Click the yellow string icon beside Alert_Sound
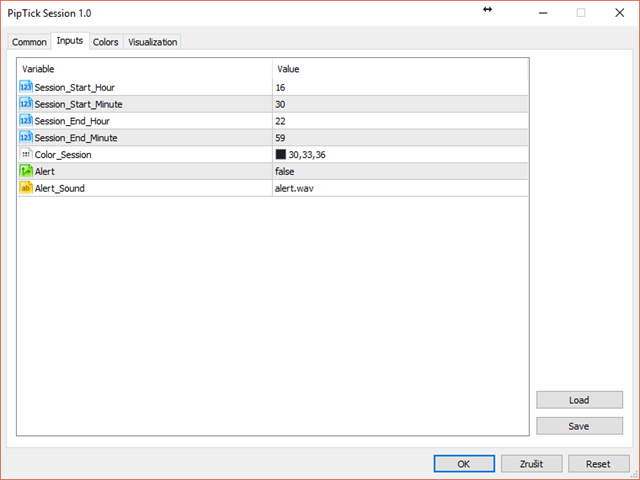 tap(26, 188)
